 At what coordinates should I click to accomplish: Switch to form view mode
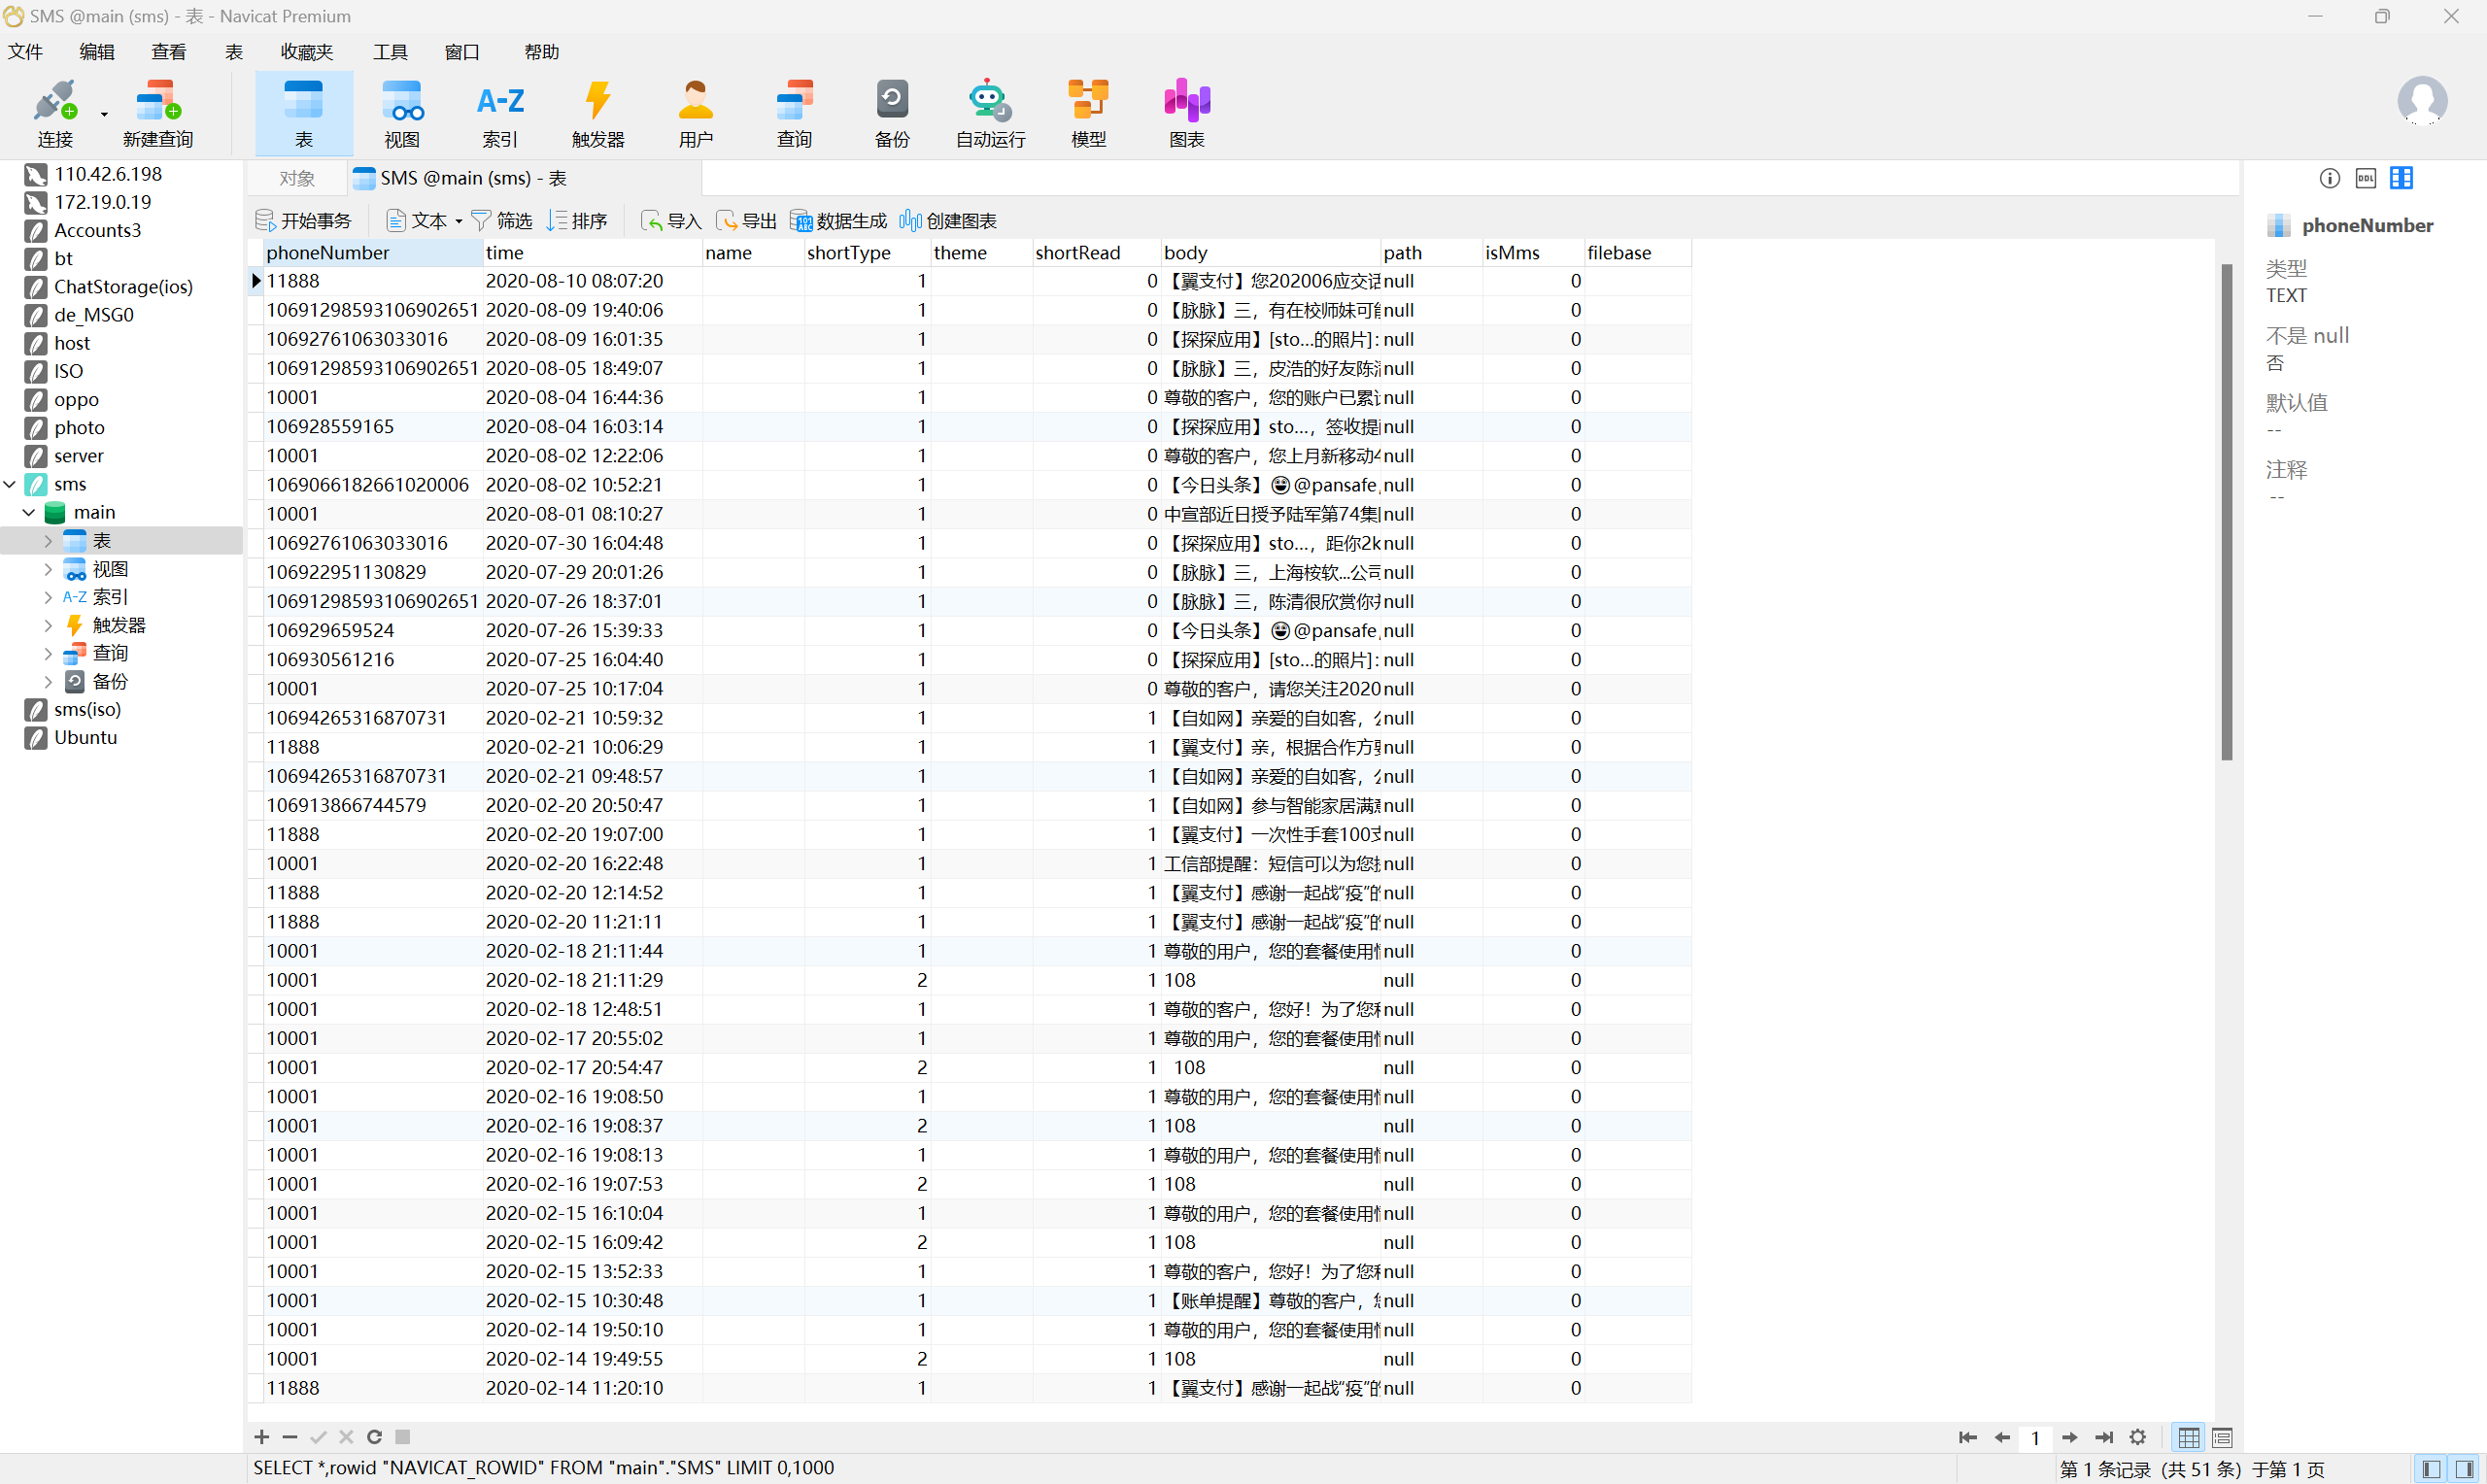coord(2222,1437)
